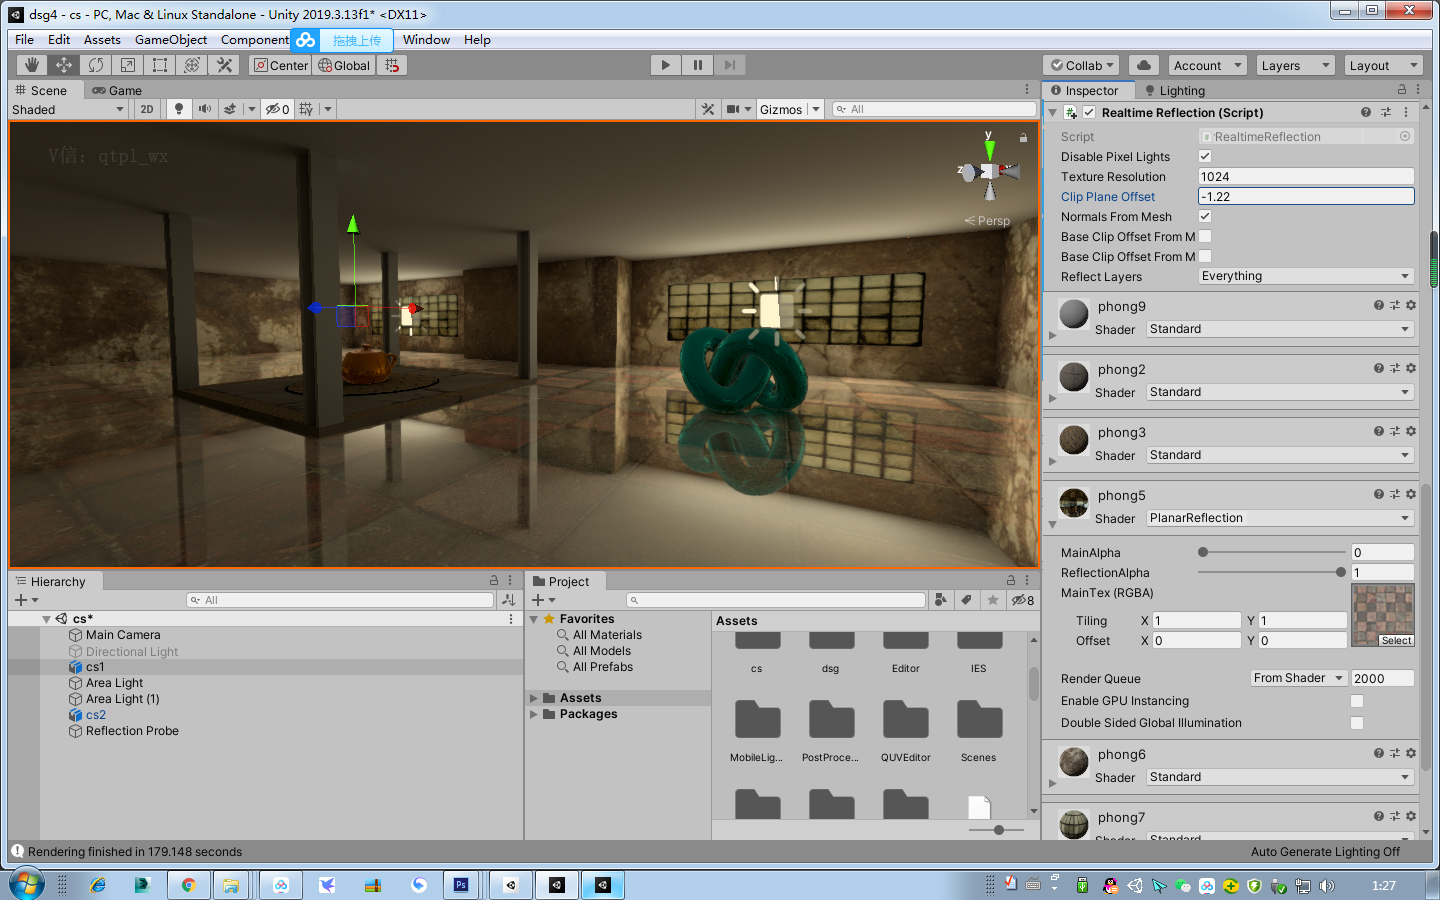1440x900 pixels.
Task: Open phong5 PlanarReflection shader dropdown
Action: click(1280, 518)
